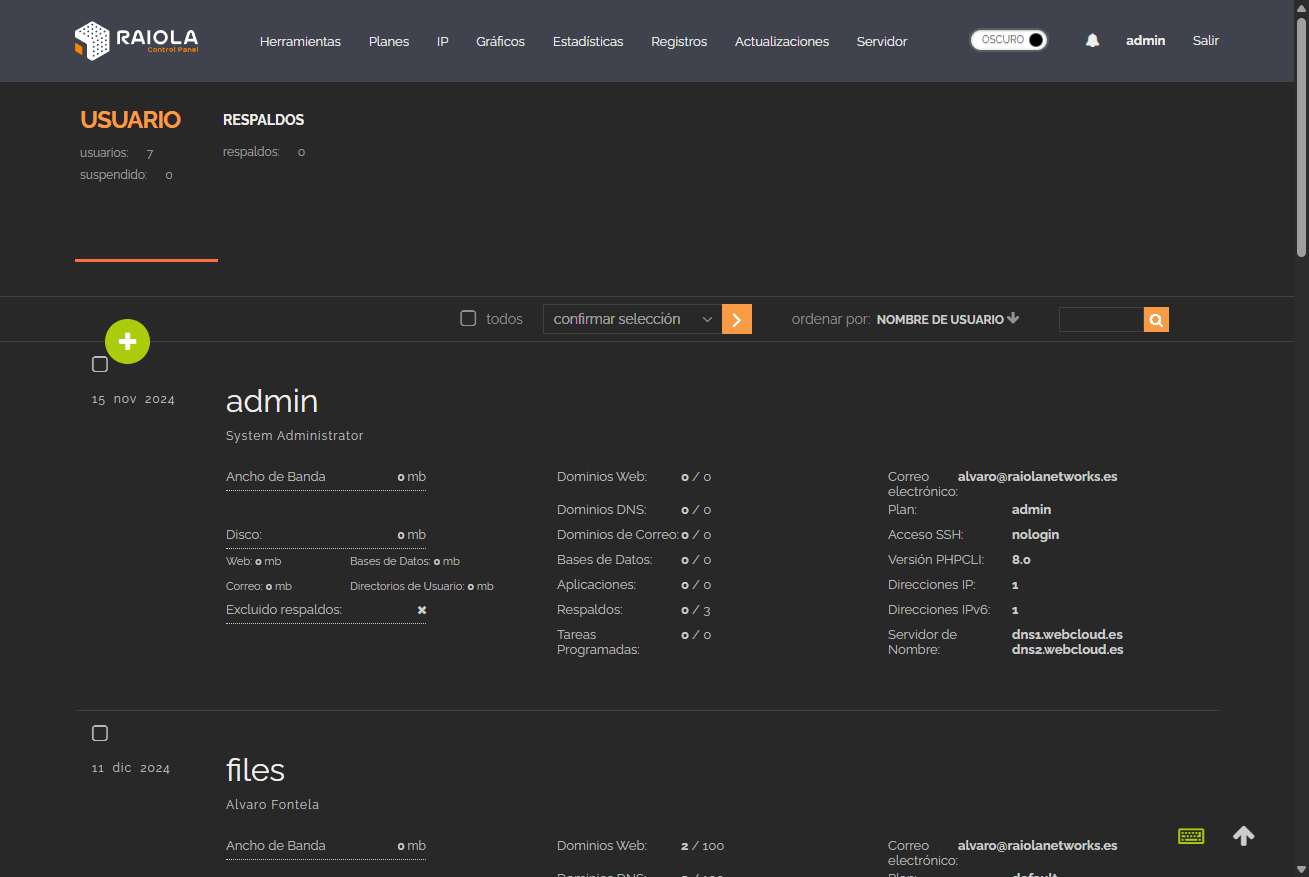This screenshot has height=877, width=1309.
Task: Tick the checkbox for the admin user
Action: (x=100, y=364)
